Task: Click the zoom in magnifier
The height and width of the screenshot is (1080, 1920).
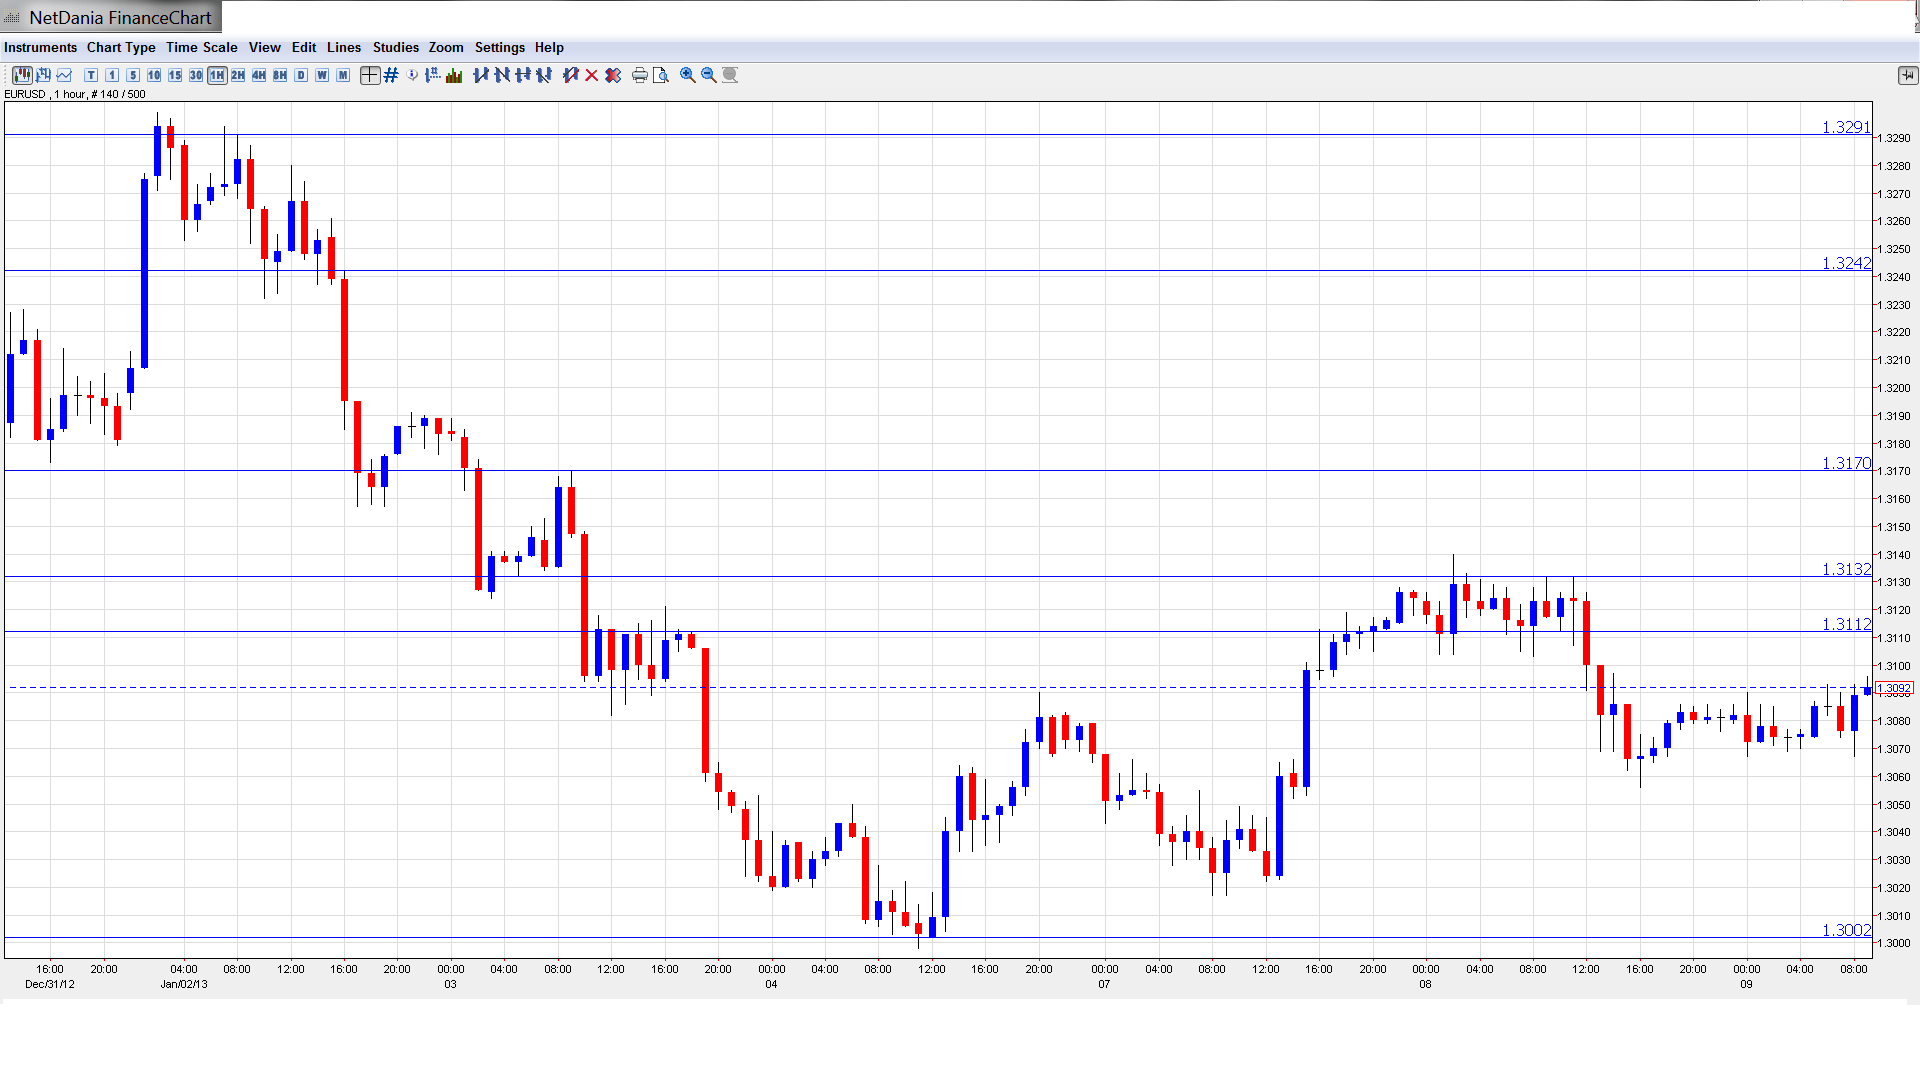Action: click(x=688, y=75)
